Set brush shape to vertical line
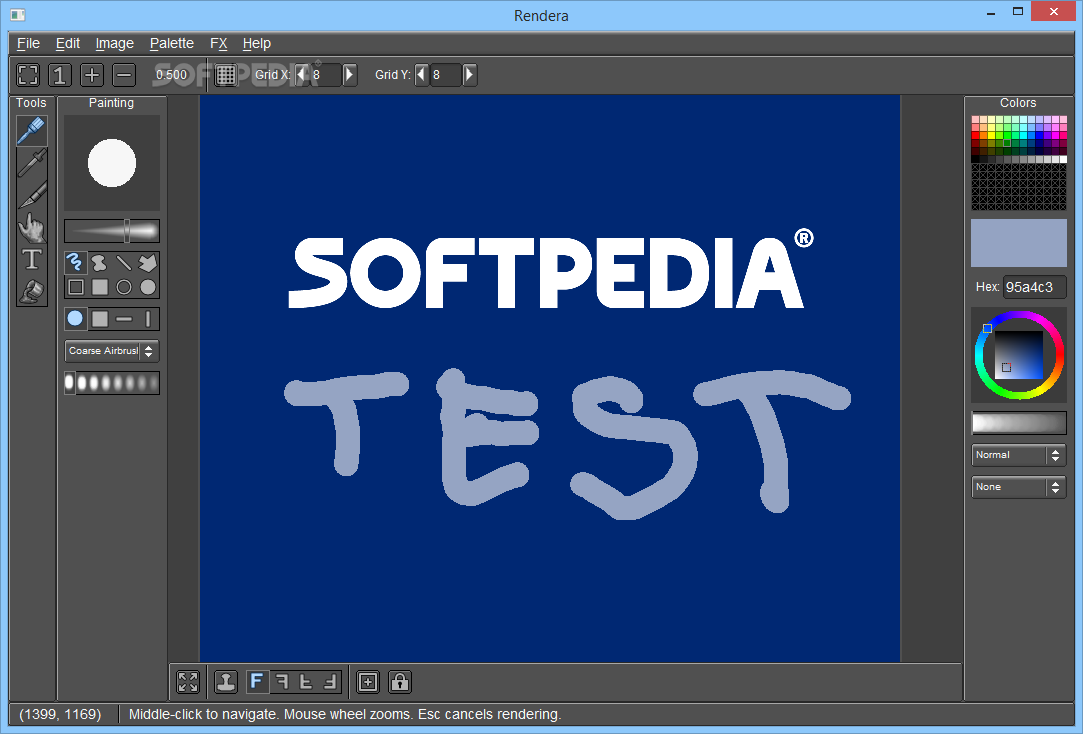The width and height of the screenshot is (1083, 734). point(148,318)
